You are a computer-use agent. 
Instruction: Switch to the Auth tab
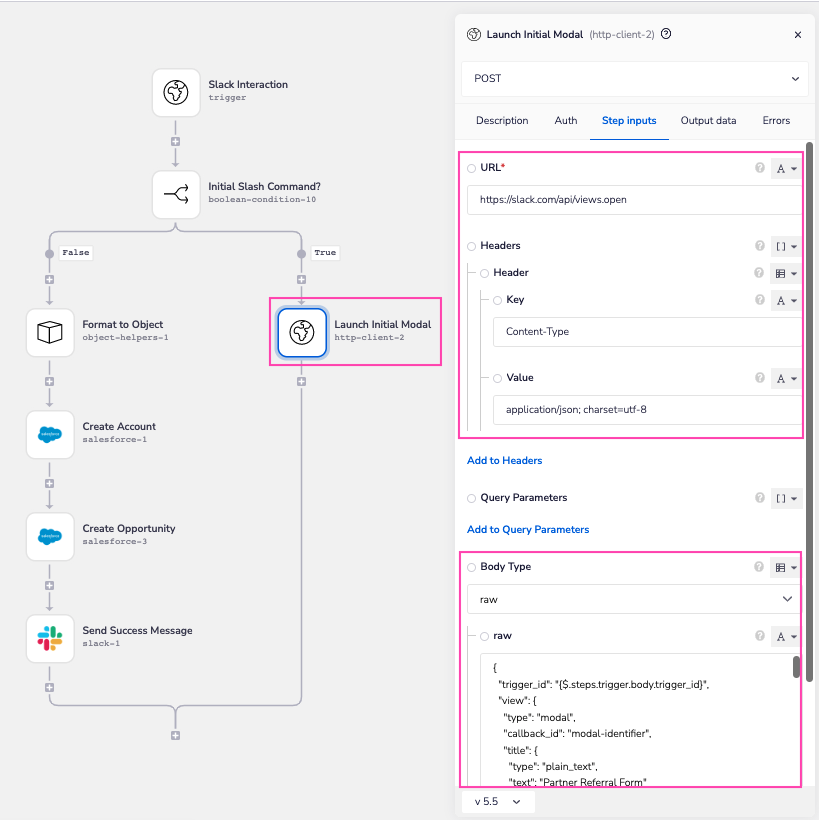click(565, 120)
